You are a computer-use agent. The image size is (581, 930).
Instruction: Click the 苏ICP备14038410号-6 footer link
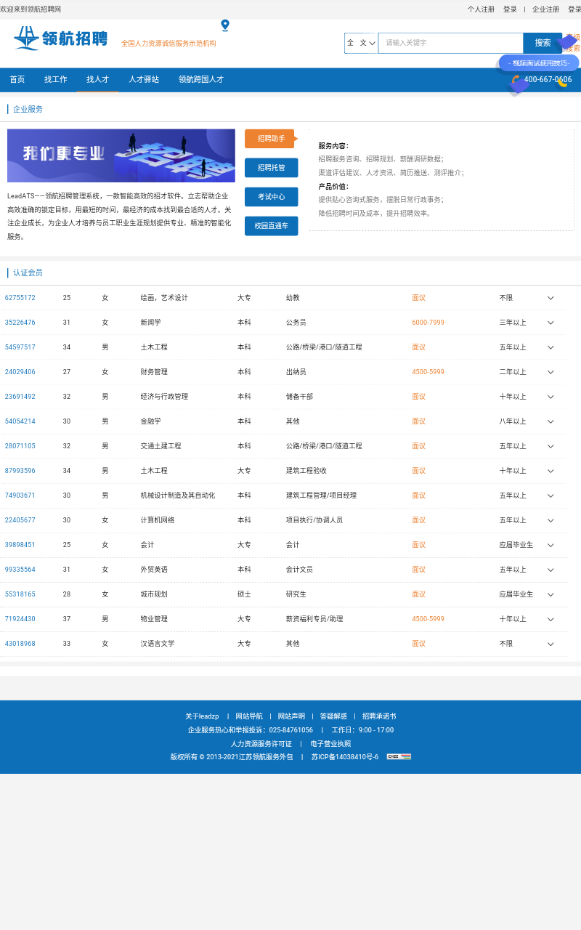point(345,757)
